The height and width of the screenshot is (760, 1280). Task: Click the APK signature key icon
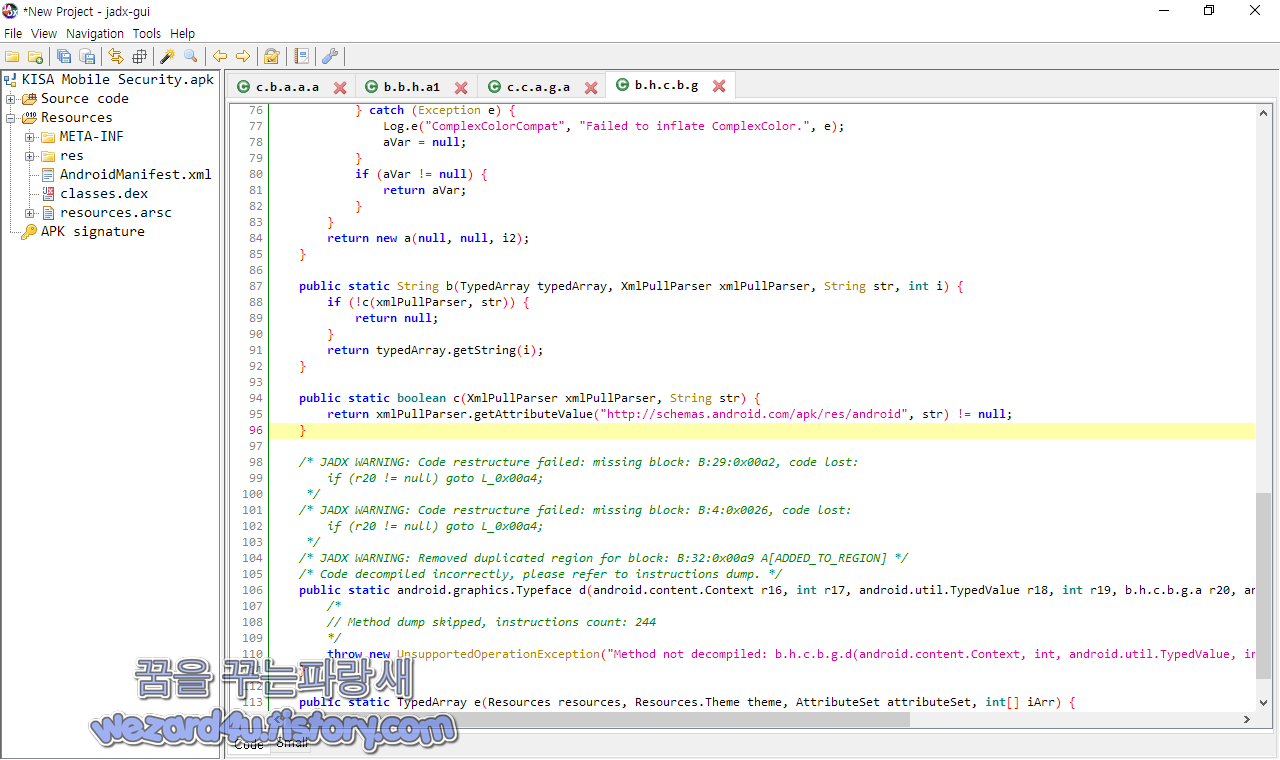(x=29, y=232)
